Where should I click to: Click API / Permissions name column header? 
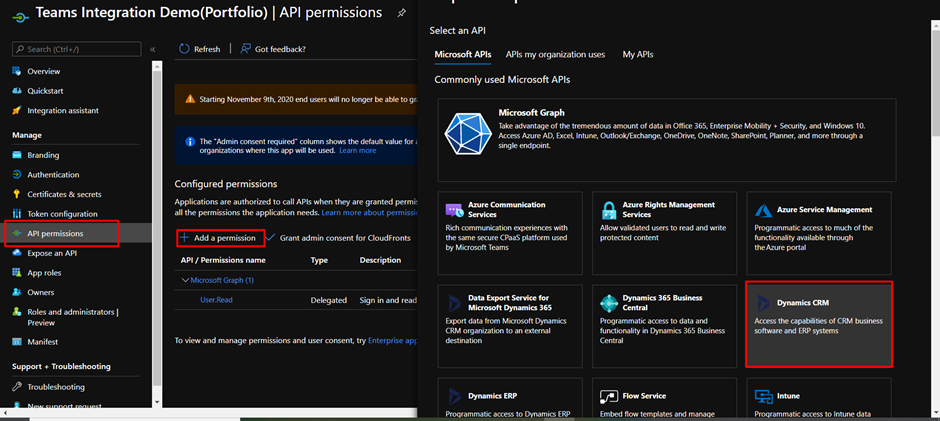pyautogui.click(x=223, y=260)
